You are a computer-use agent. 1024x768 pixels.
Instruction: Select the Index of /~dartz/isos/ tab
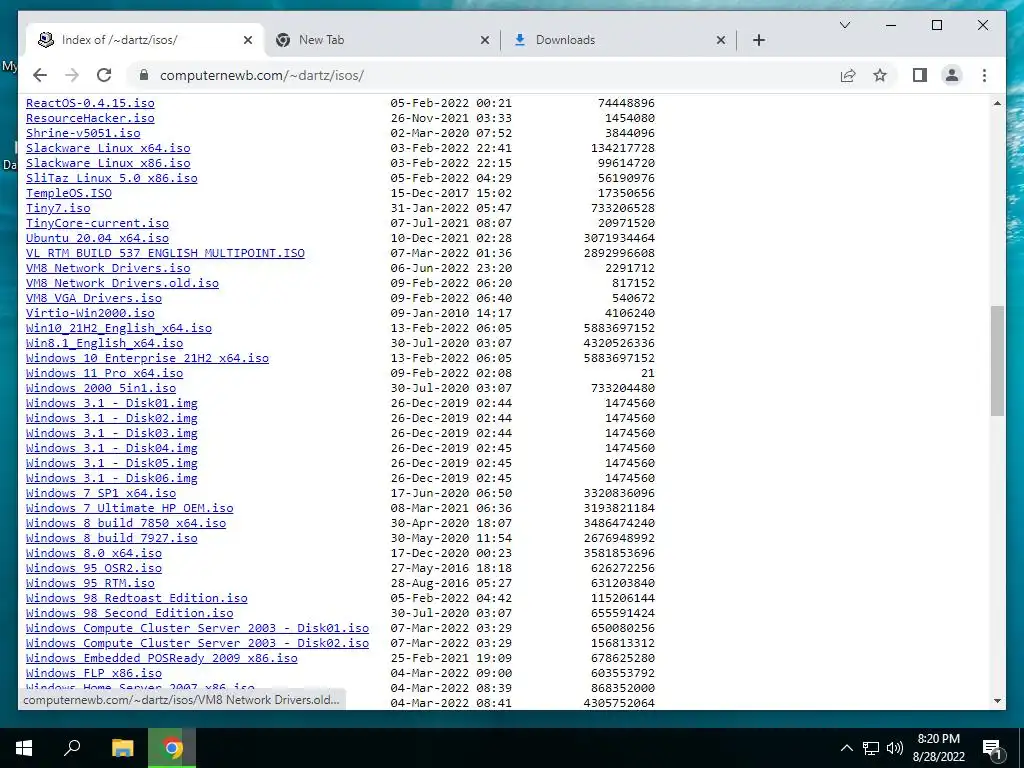pyautogui.click(x=145, y=40)
